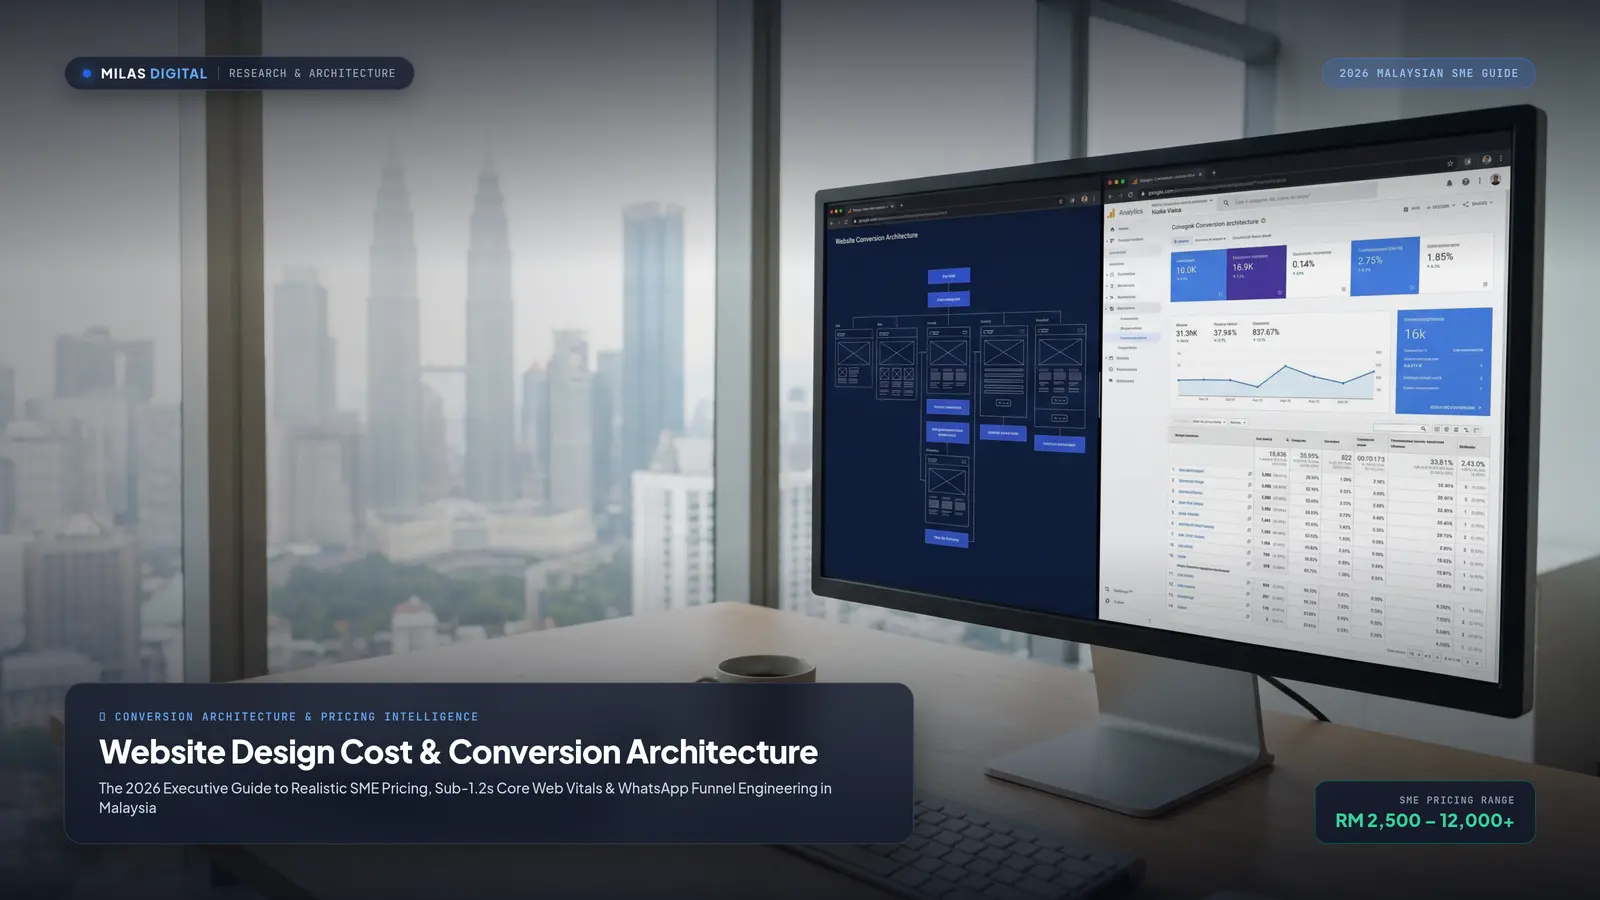Click the 31.3K metric above the chart
Screen dimensions: 1600x900
point(1186,333)
